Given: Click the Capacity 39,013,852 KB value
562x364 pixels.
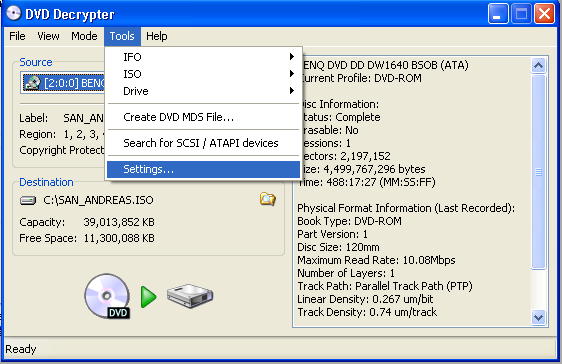Looking at the screenshot, I should tap(119, 222).
